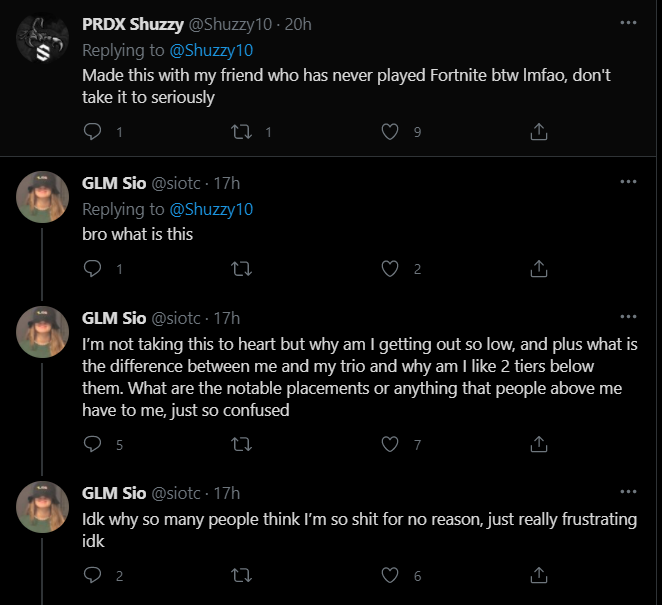The width and height of the screenshot is (662, 605).
Task: Reply to the "not taking this to heart" tweet
Action: tap(92, 444)
